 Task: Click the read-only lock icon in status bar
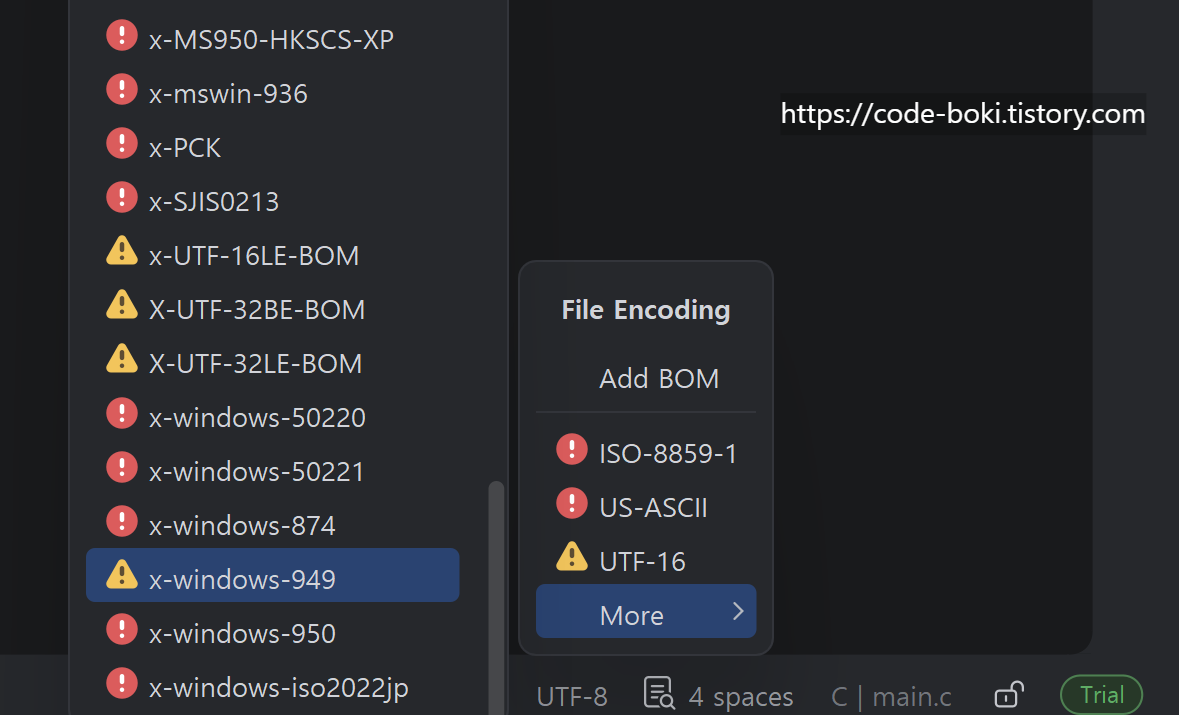coord(1009,694)
